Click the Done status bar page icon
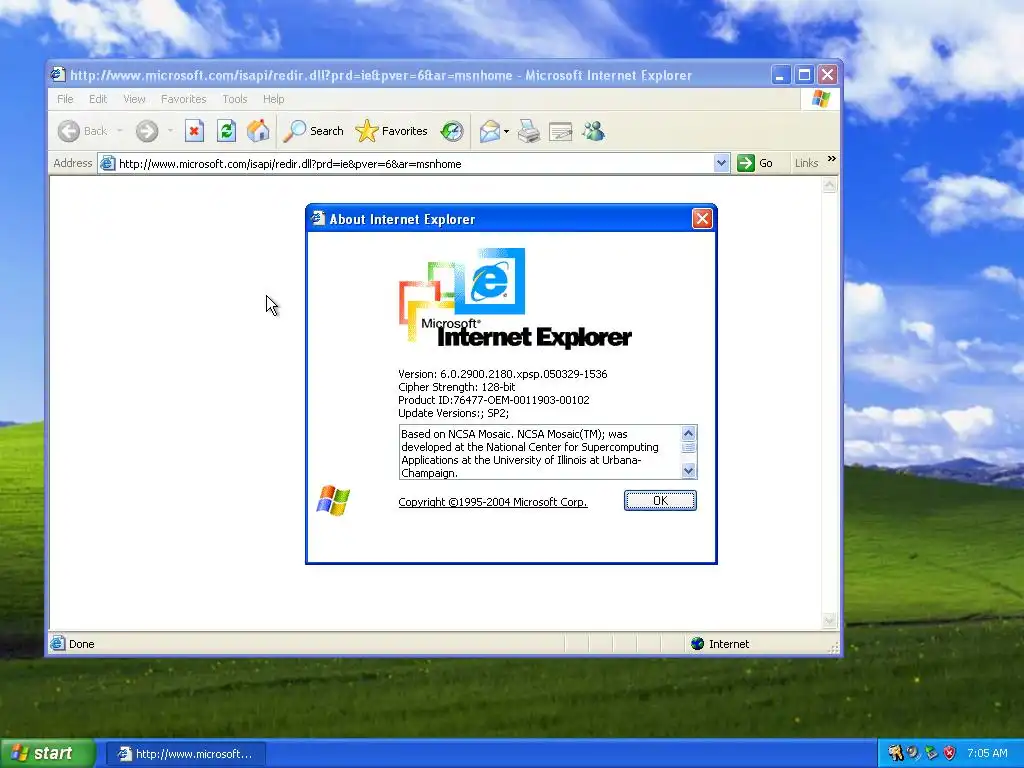Image resolution: width=1024 pixels, height=768 pixels. (x=57, y=644)
